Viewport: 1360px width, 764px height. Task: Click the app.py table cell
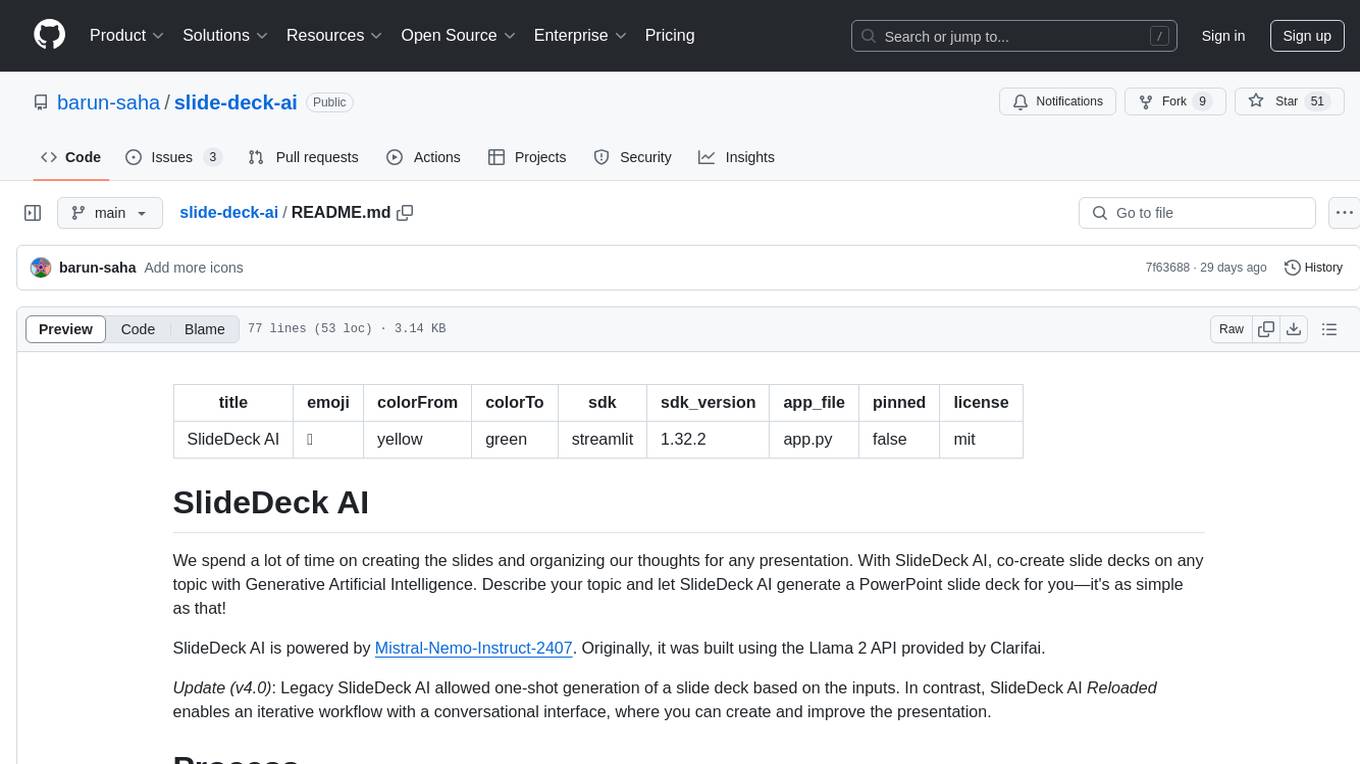coord(814,439)
